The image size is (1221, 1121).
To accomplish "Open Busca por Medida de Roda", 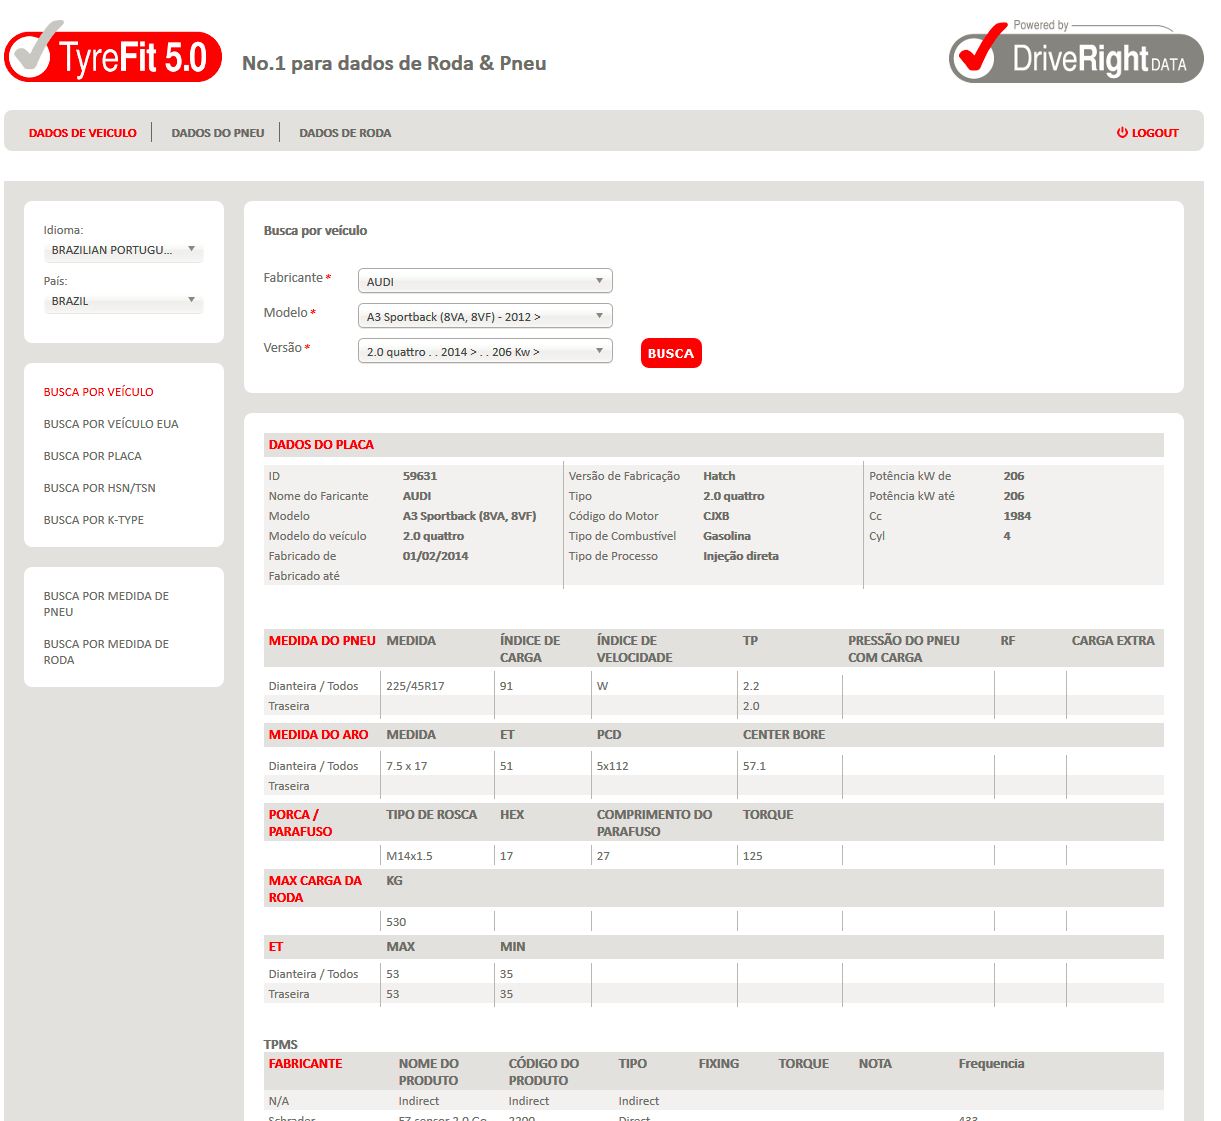I will coord(106,652).
